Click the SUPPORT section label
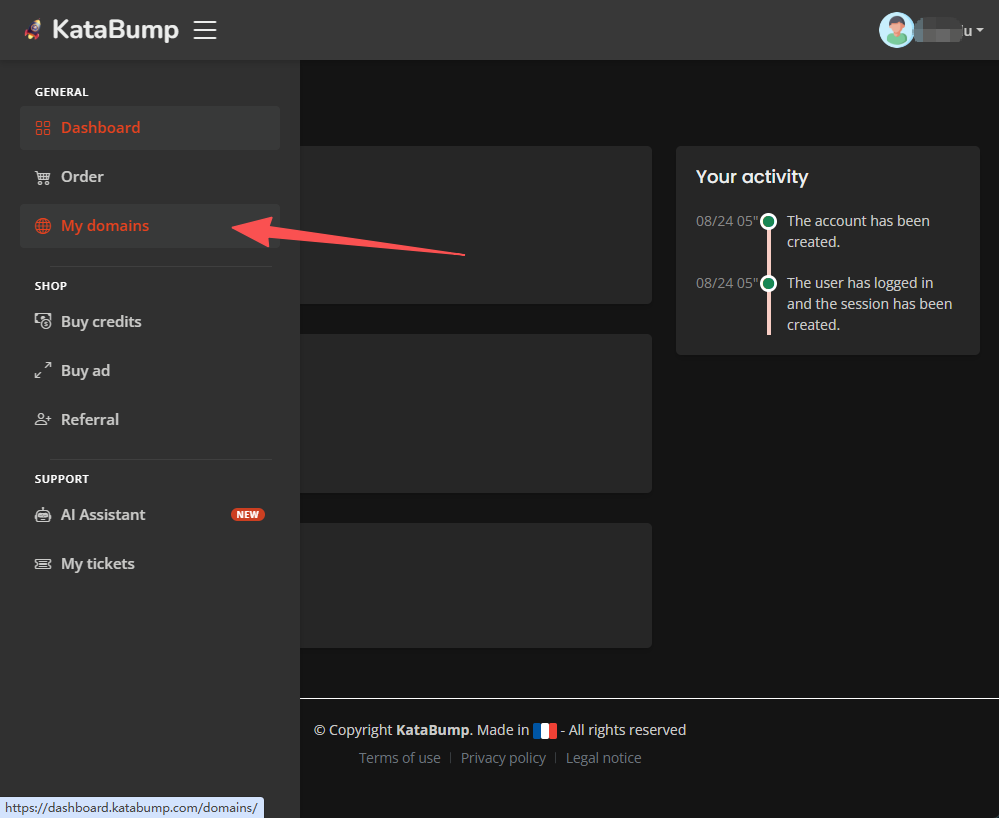Screen dimensions: 999x818 click(62, 479)
